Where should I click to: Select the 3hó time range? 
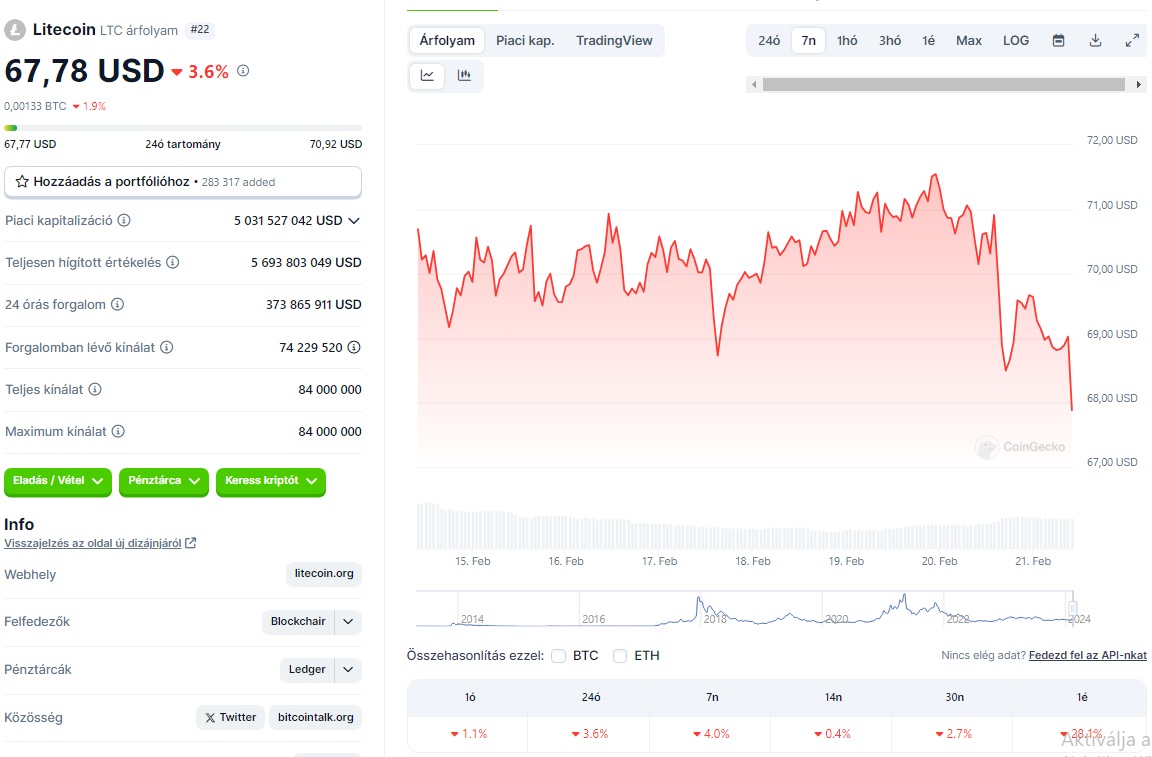[890, 40]
